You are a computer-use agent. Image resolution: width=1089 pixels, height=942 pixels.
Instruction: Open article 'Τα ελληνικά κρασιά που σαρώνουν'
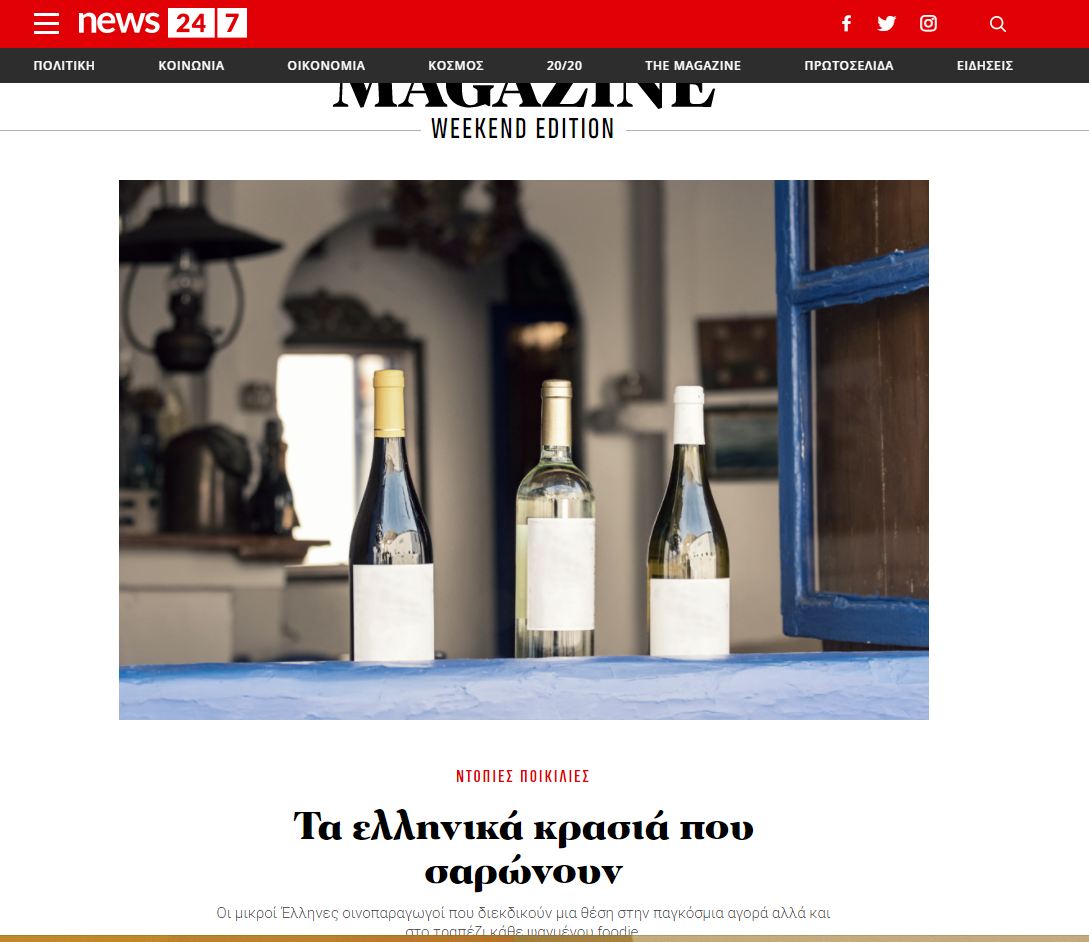pyautogui.click(x=524, y=848)
